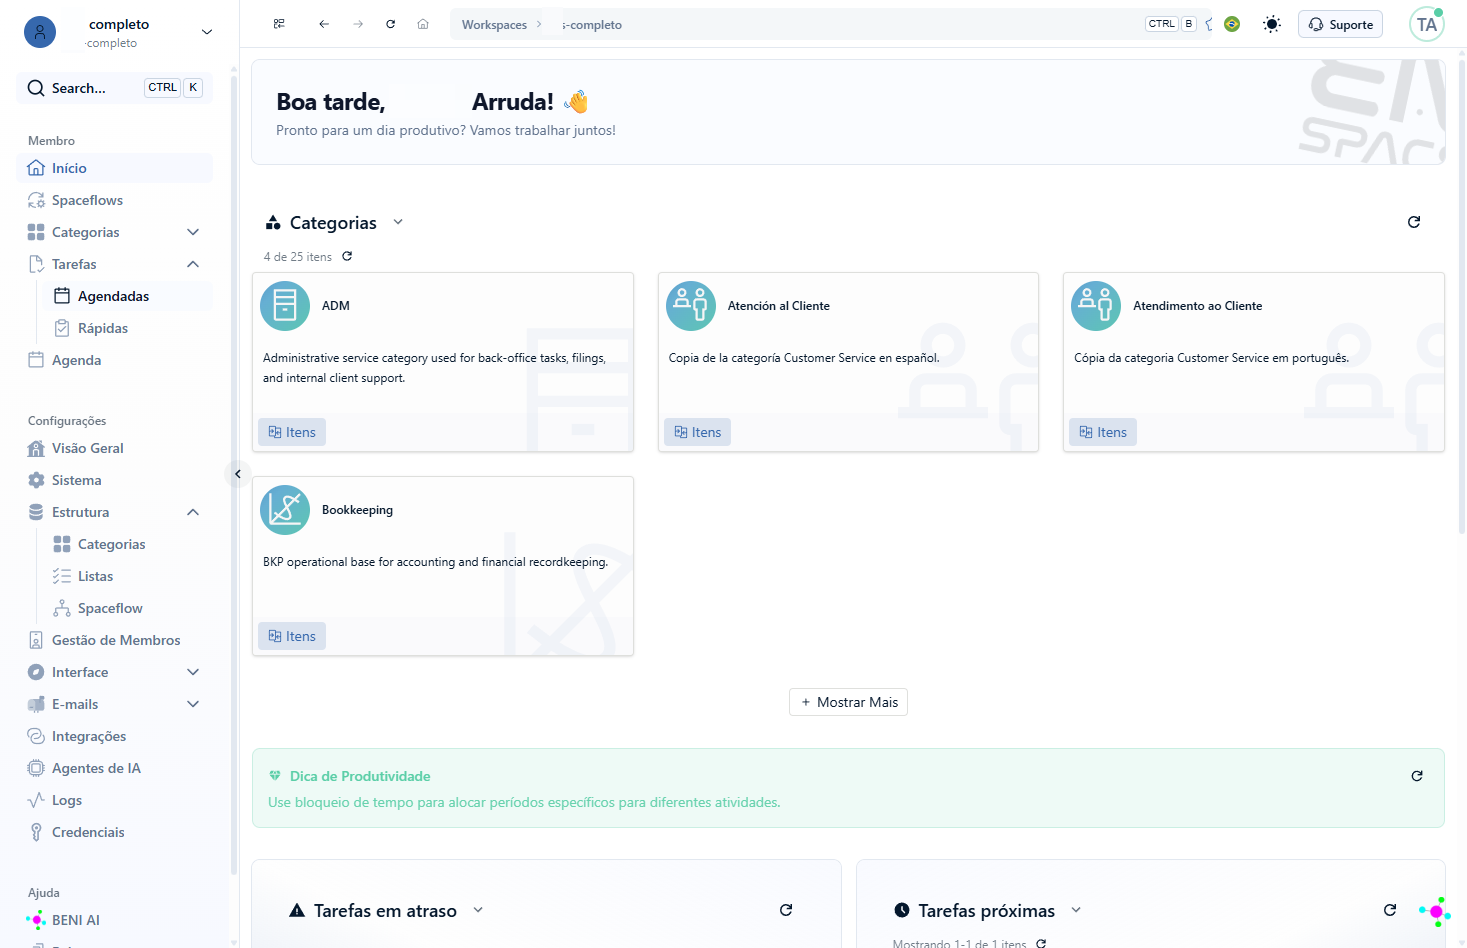
Task: Collapse the Tarefas sidebar group
Action: (x=193, y=264)
